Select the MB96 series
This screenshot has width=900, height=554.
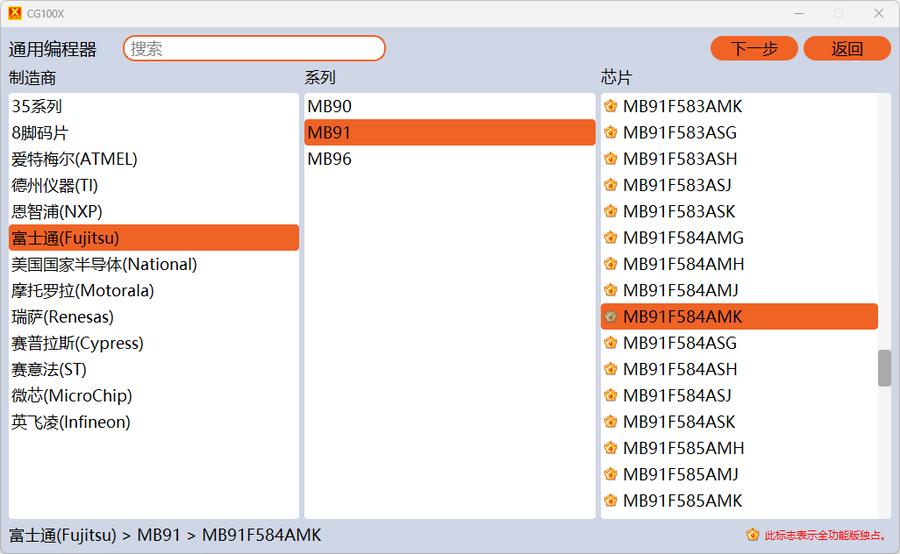330,159
